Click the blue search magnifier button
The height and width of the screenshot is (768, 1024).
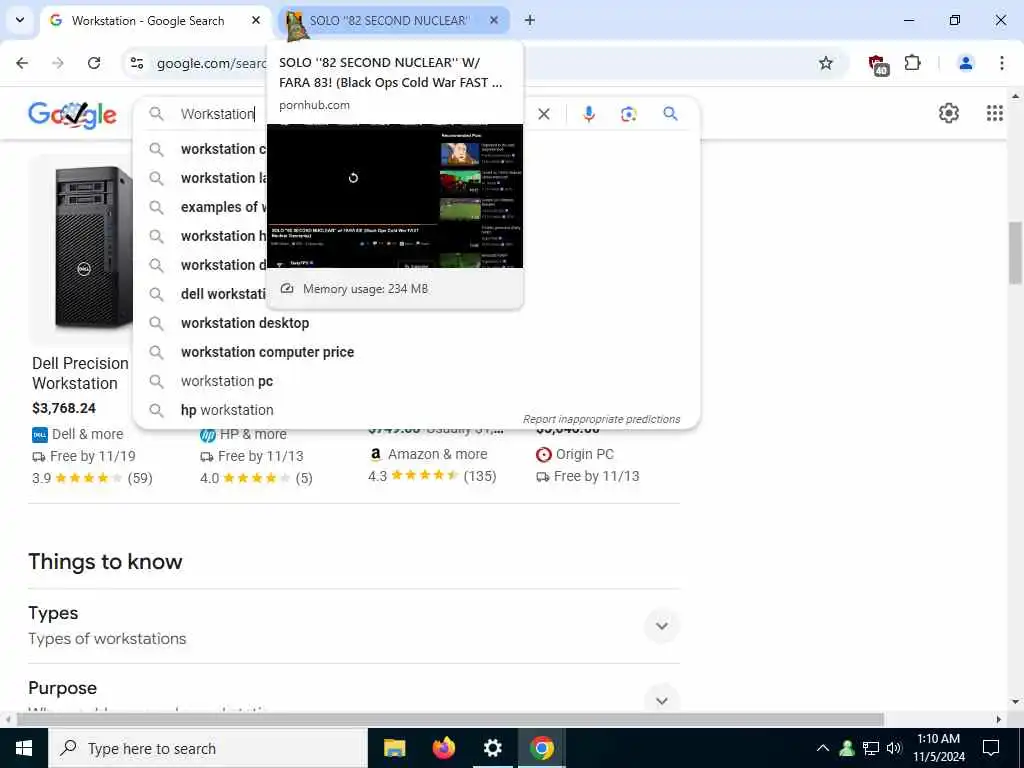670,114
